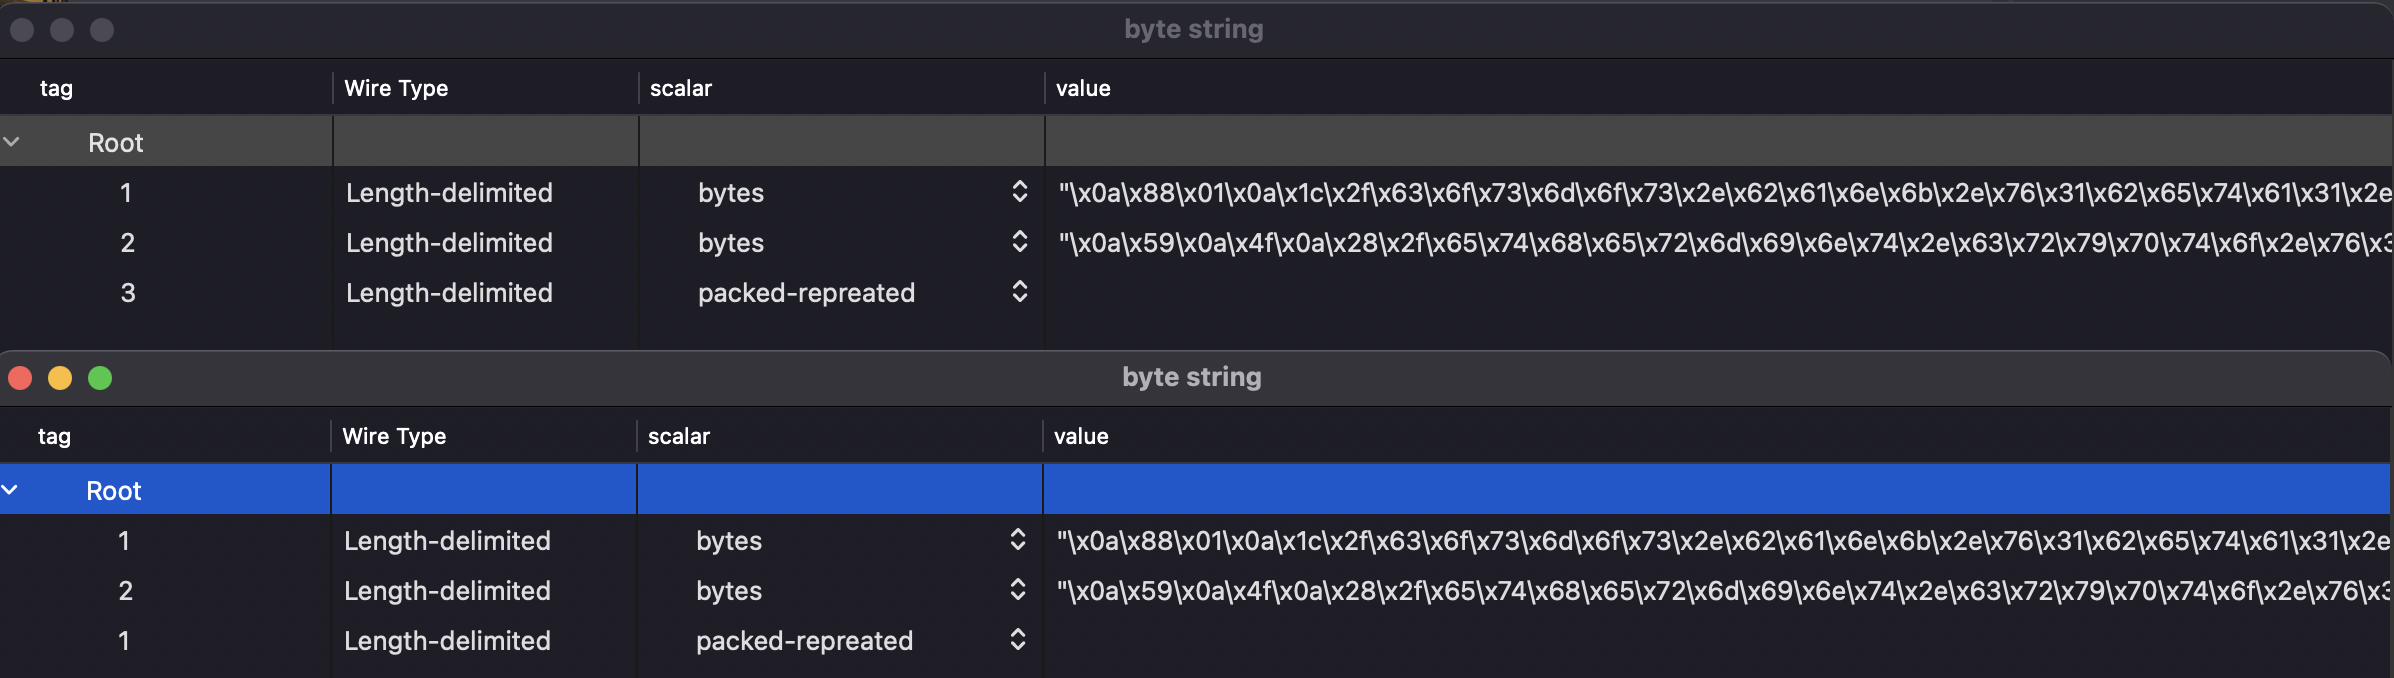Viewport: 2394px width, 678px height.
Task: Collapse the highlighted Root row in bottom window
Action: tap(11, 490)
